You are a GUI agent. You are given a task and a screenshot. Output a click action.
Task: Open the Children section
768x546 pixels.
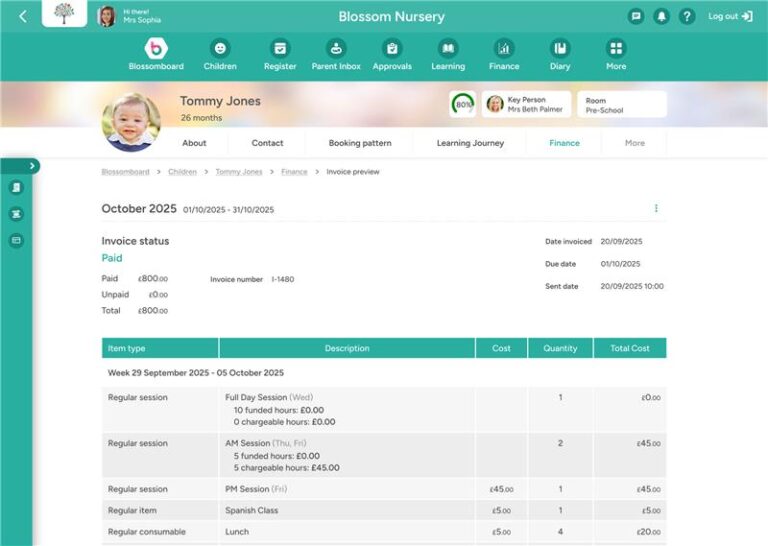point(220,54)
